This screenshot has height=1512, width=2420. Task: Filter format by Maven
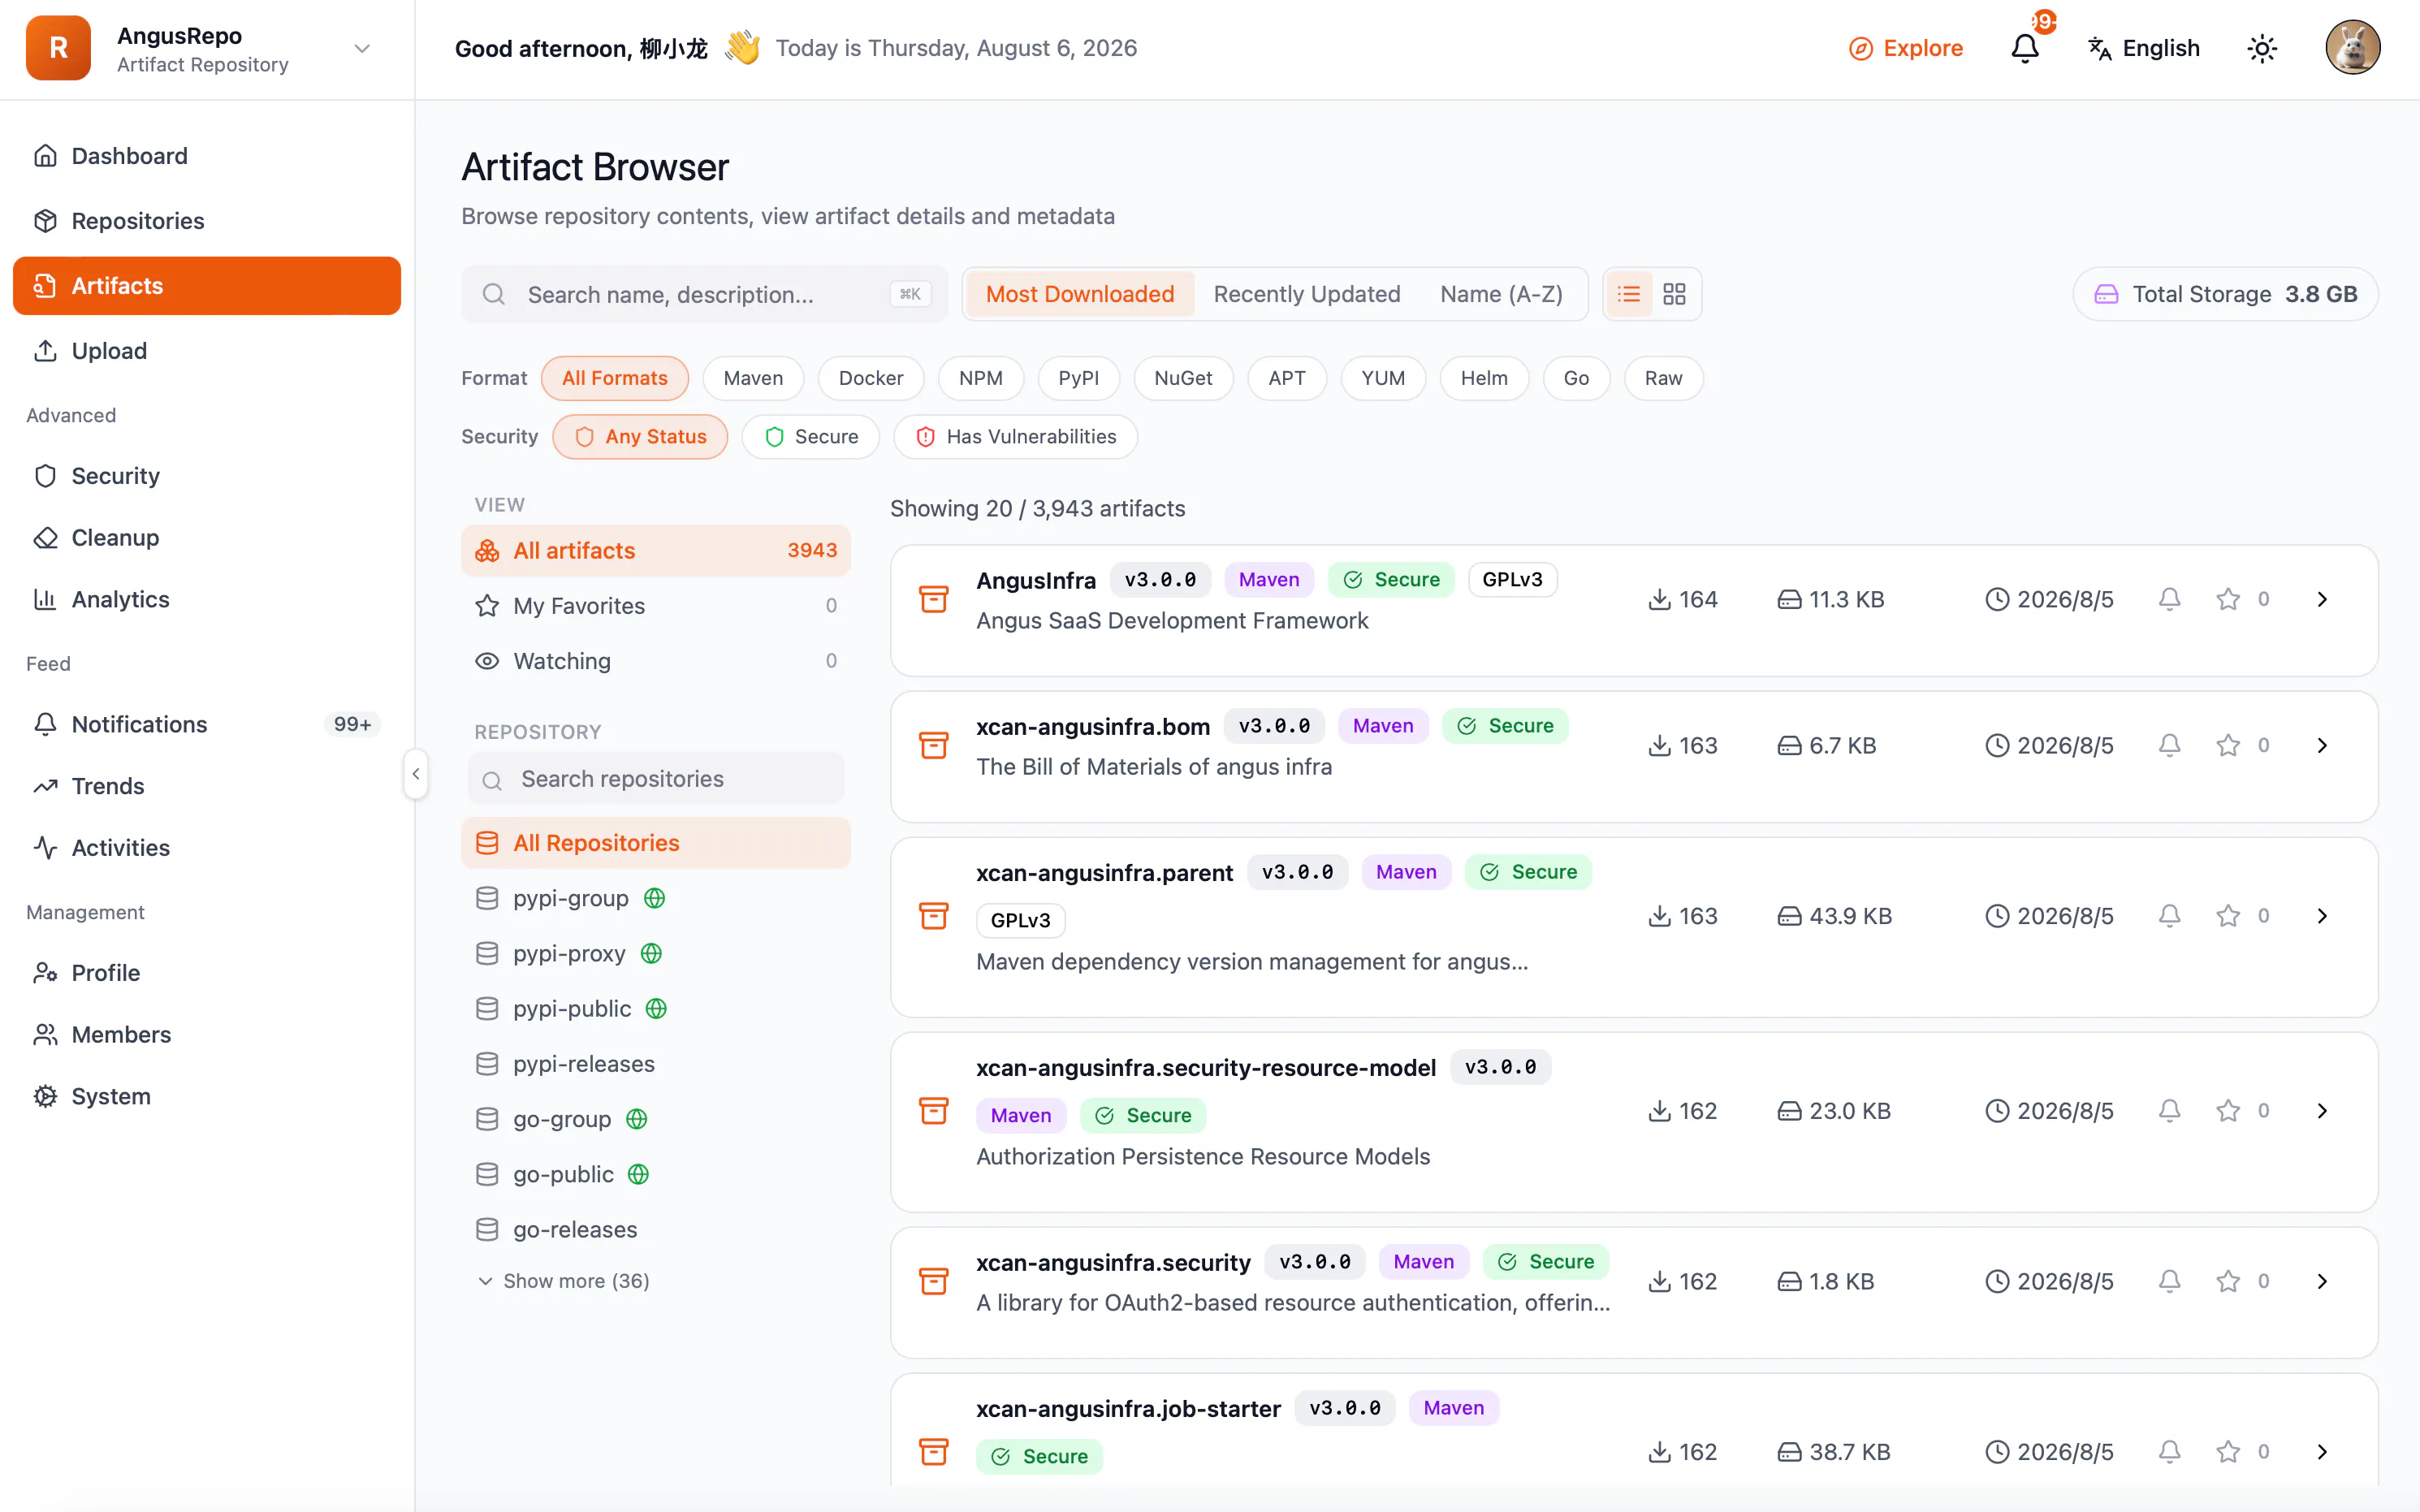(753, 378)
